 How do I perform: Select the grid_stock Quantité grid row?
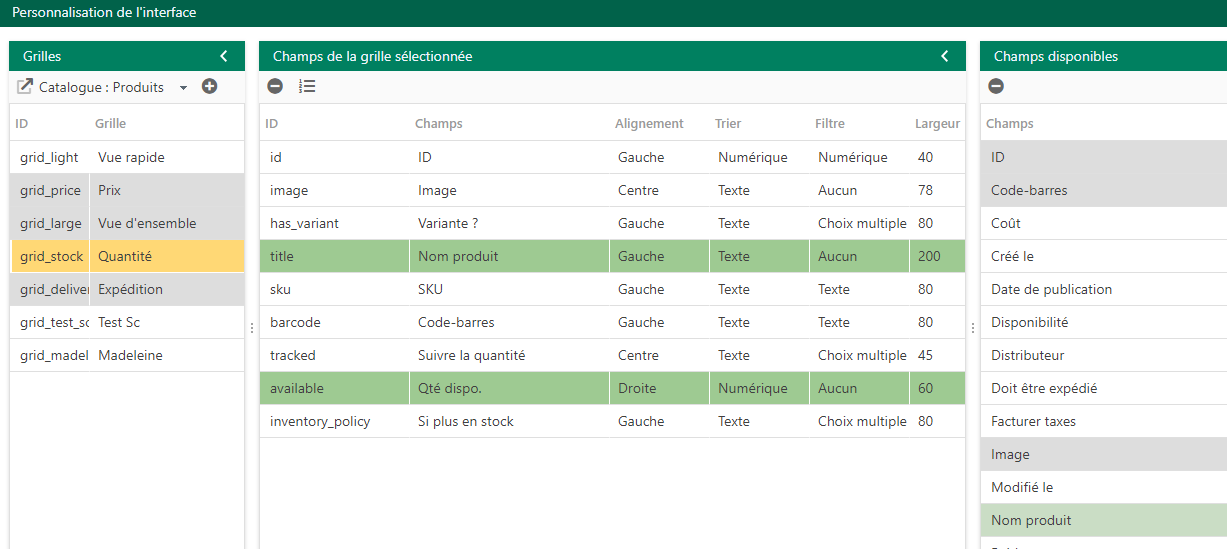[x=127, y=256]
